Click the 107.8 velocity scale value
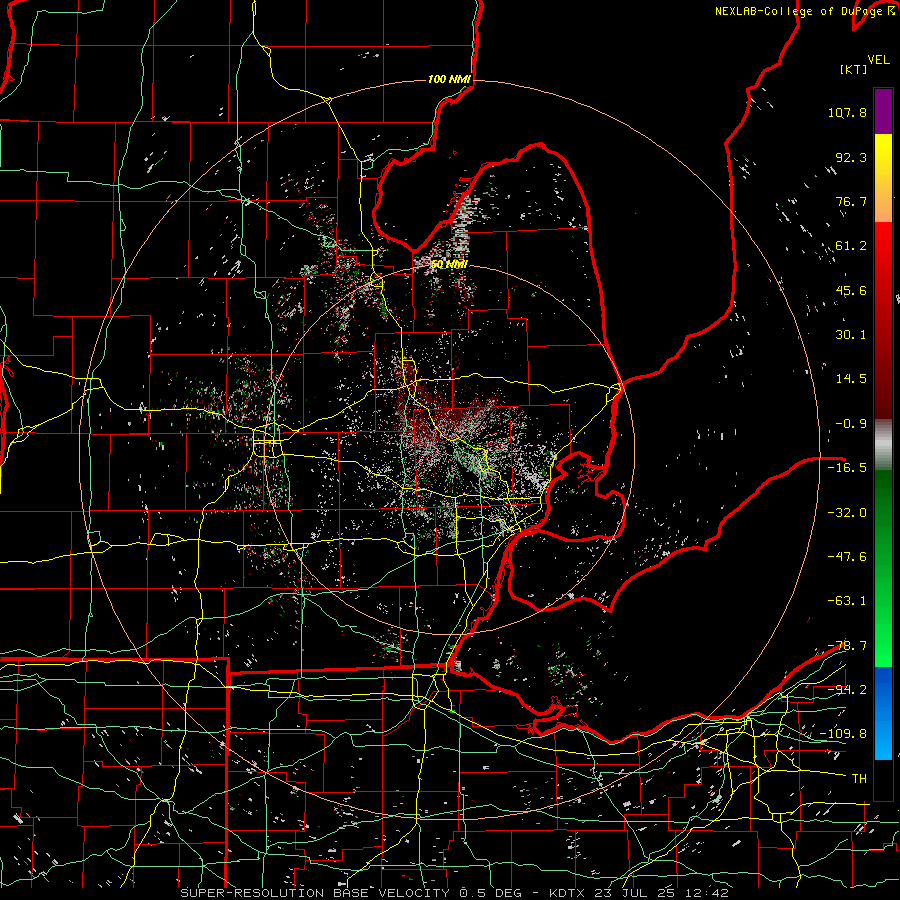The height and width of the screenshot is (900, 900). point(847,112)
